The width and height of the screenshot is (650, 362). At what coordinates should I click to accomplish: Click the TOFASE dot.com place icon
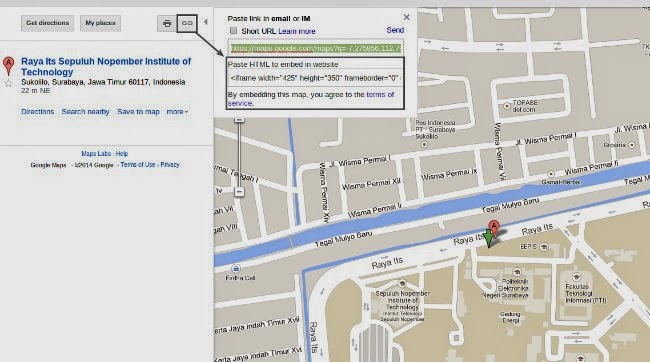[x=507, y=106]
